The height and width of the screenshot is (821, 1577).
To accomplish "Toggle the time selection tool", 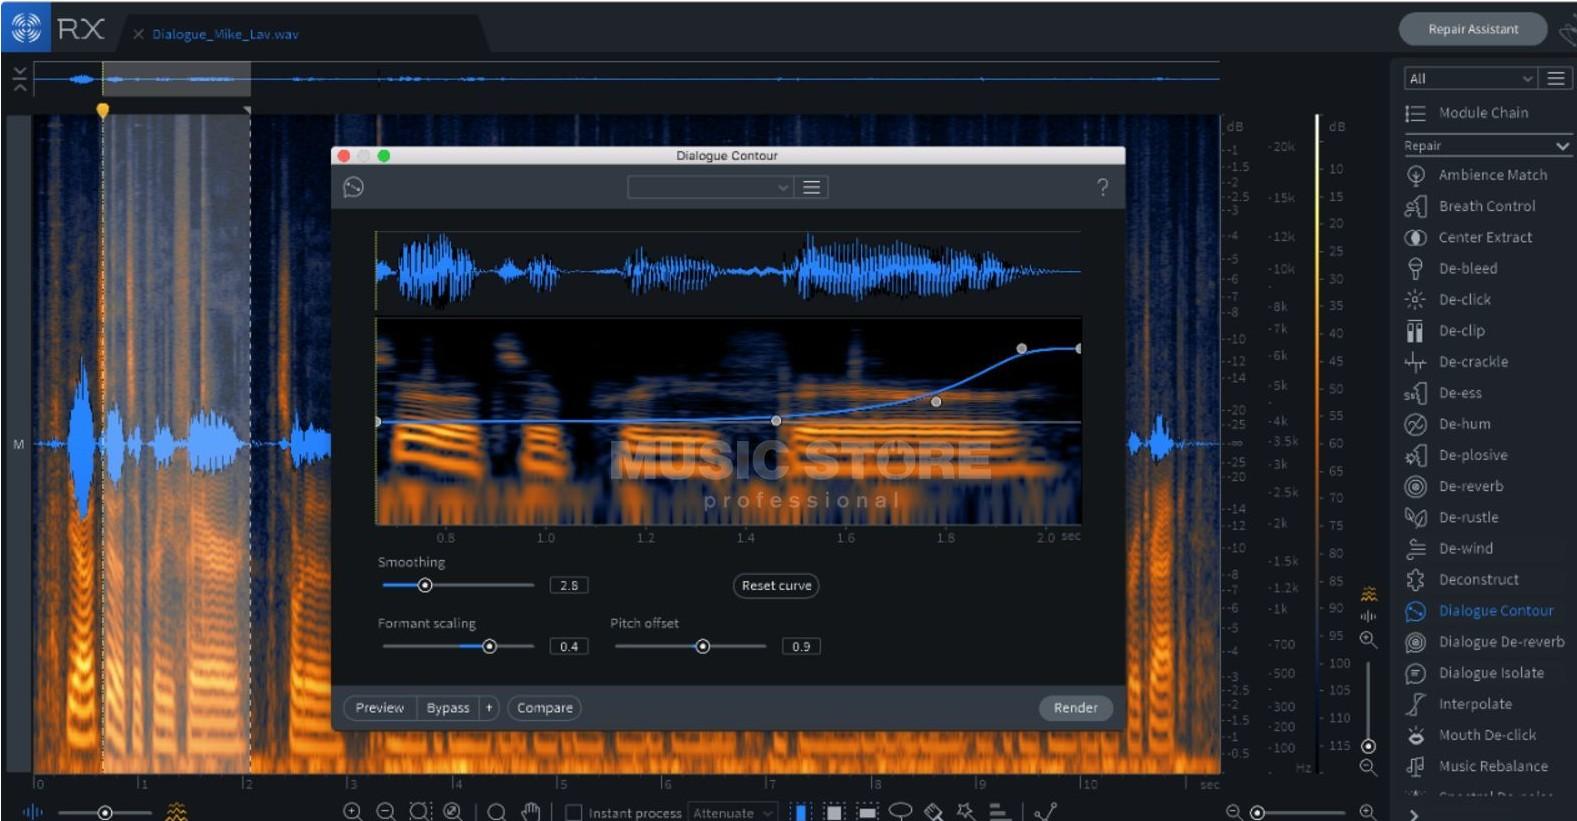I will pyautogui.click(x=800, y=811).
